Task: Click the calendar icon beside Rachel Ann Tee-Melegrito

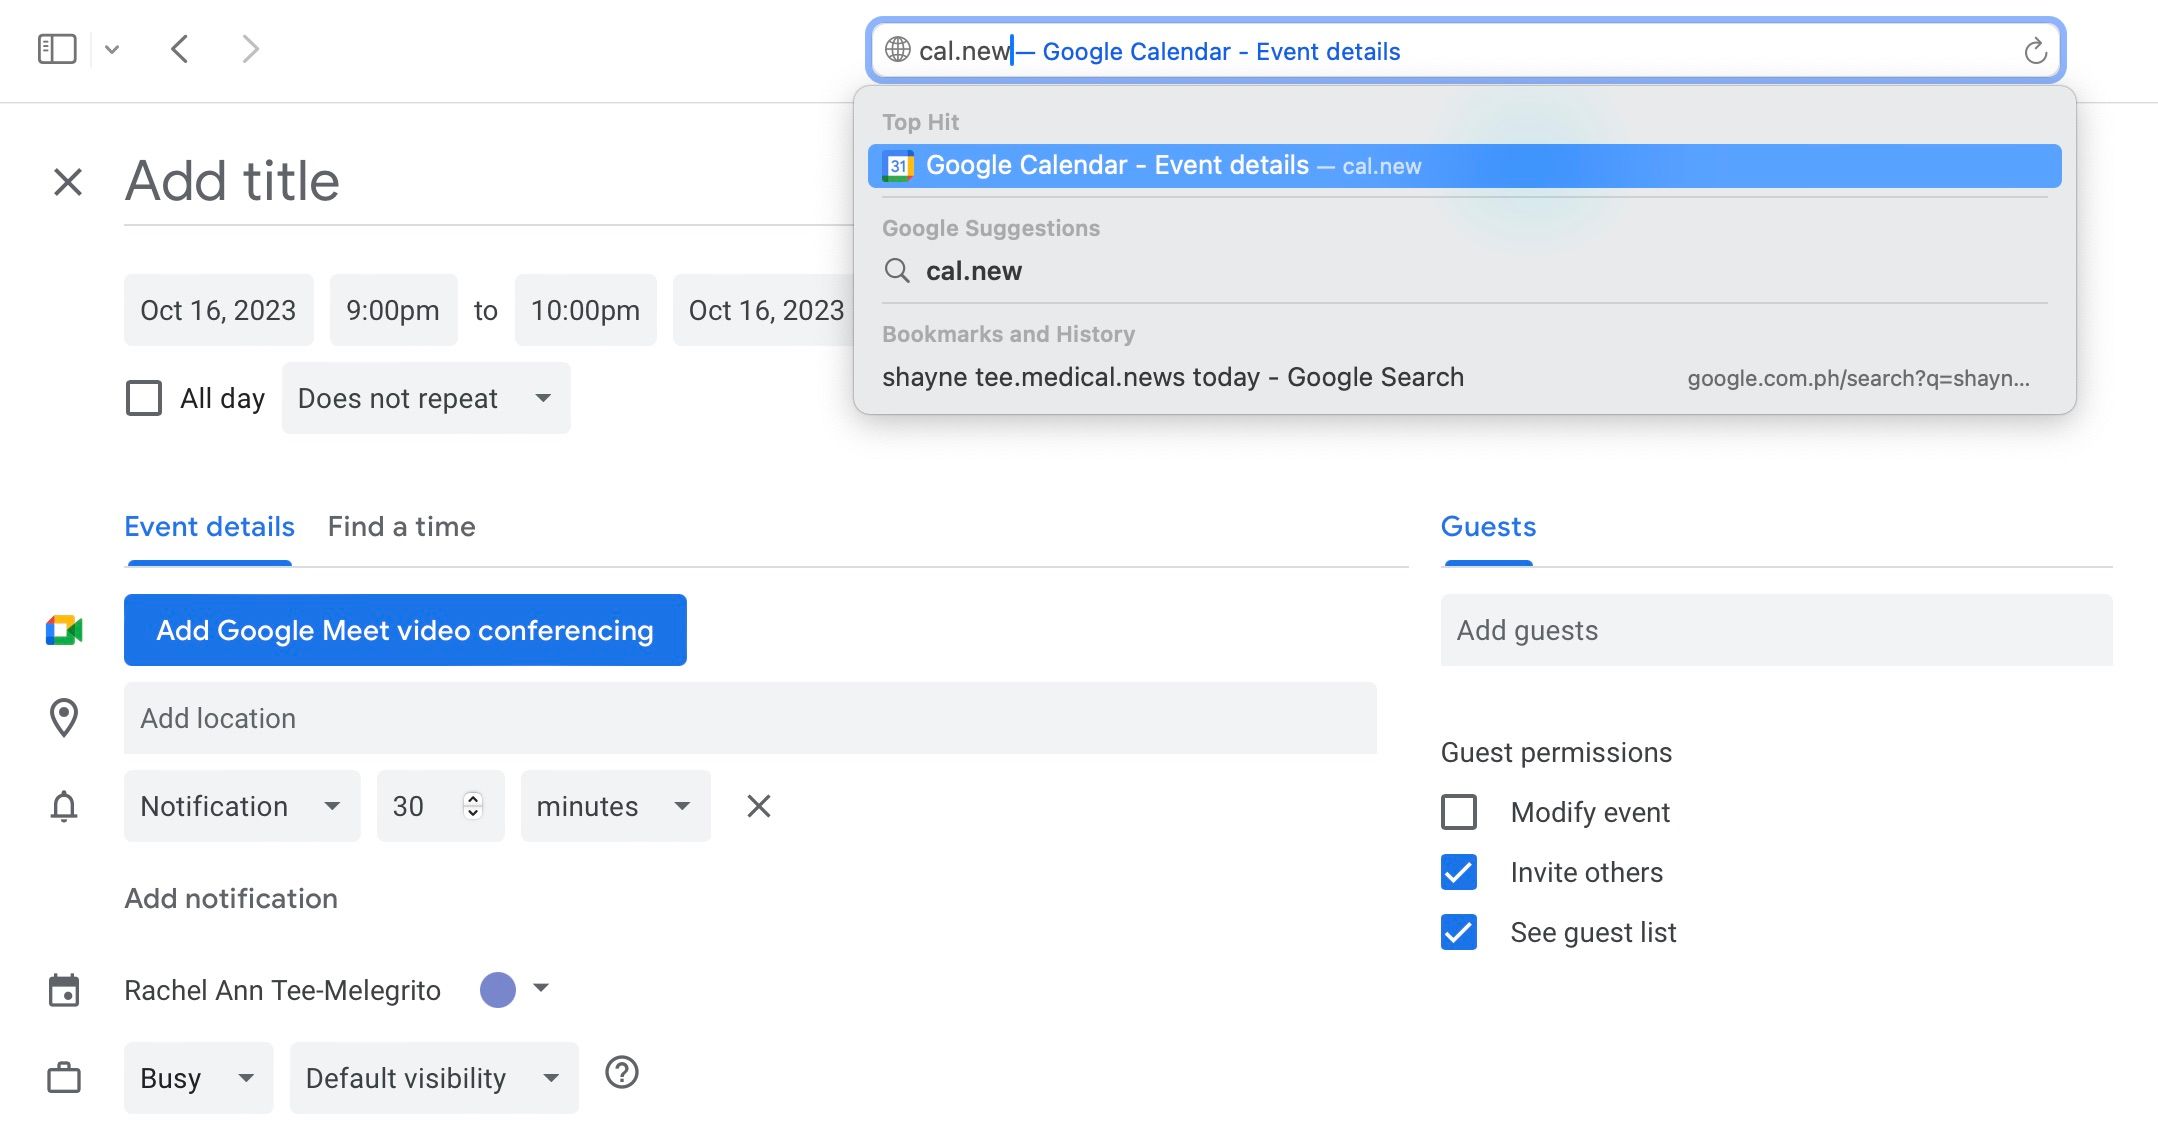Action: tap(63, 990)
